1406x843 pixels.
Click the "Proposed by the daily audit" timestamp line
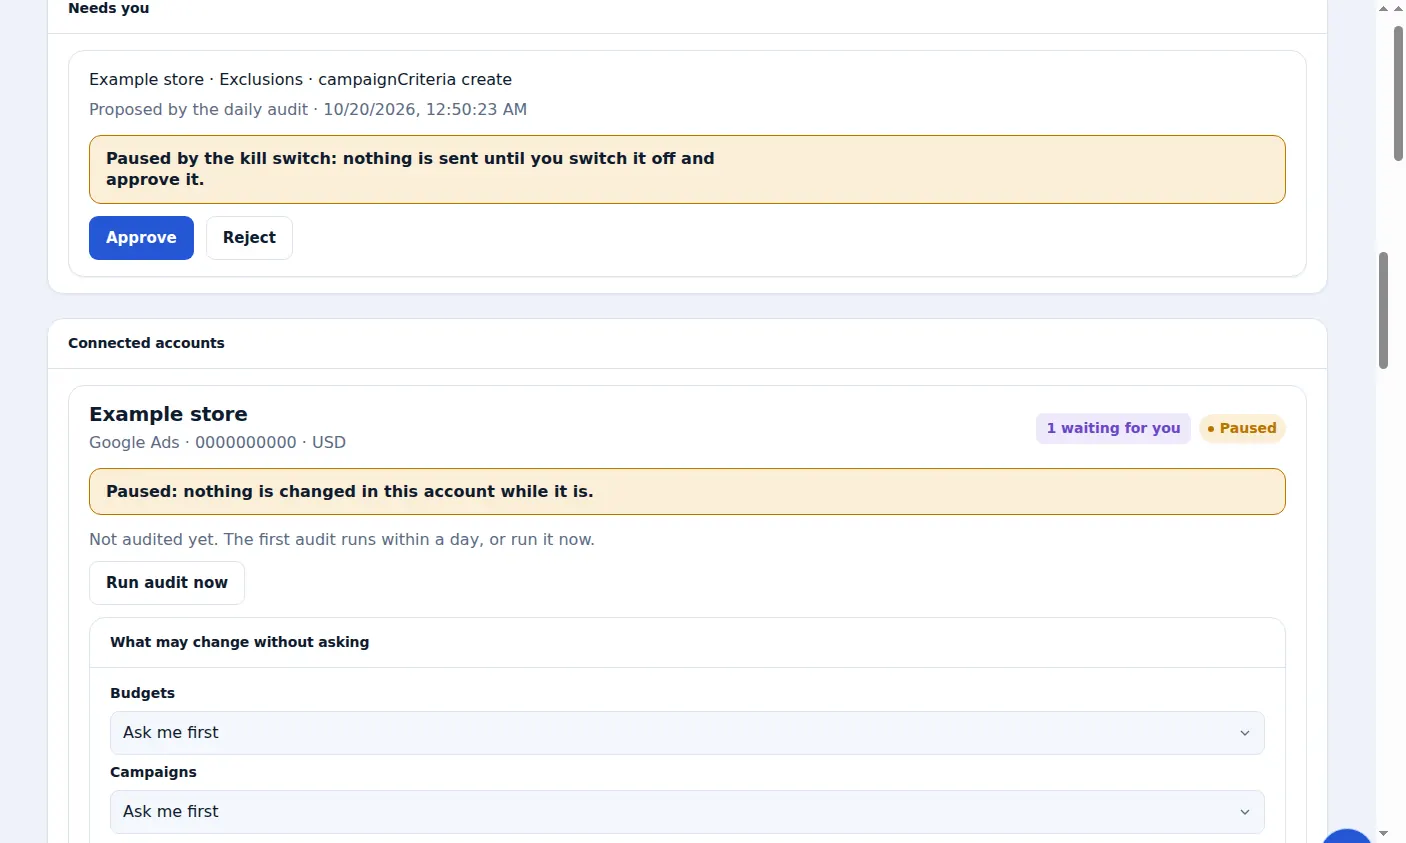pyautogui.click(x=308, y=109)
